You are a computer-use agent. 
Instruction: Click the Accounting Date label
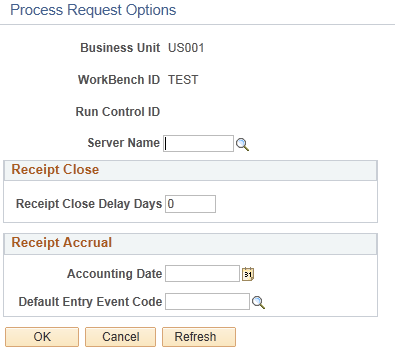[x=115, y=274]
